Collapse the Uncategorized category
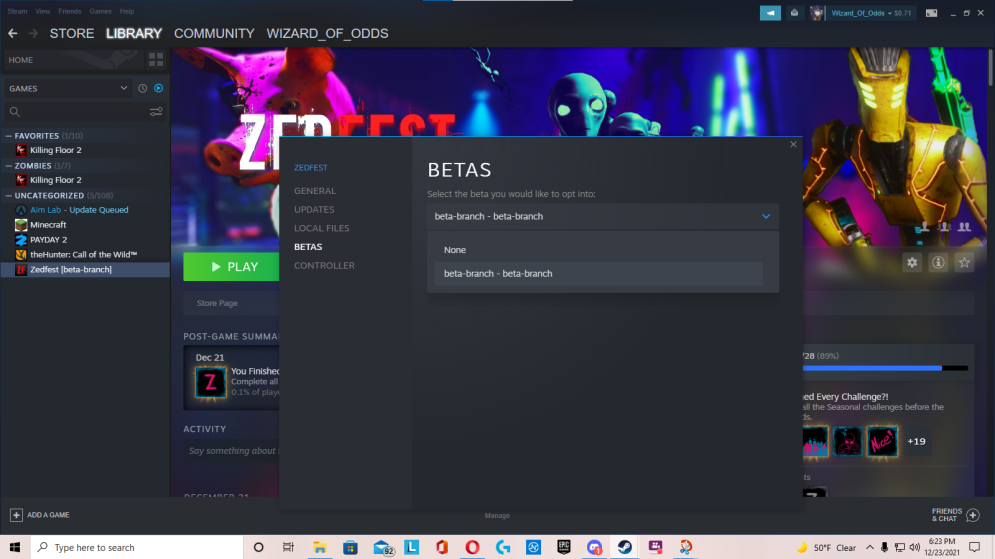The width and height of the screenshot is (995, 559). (9, 195)
